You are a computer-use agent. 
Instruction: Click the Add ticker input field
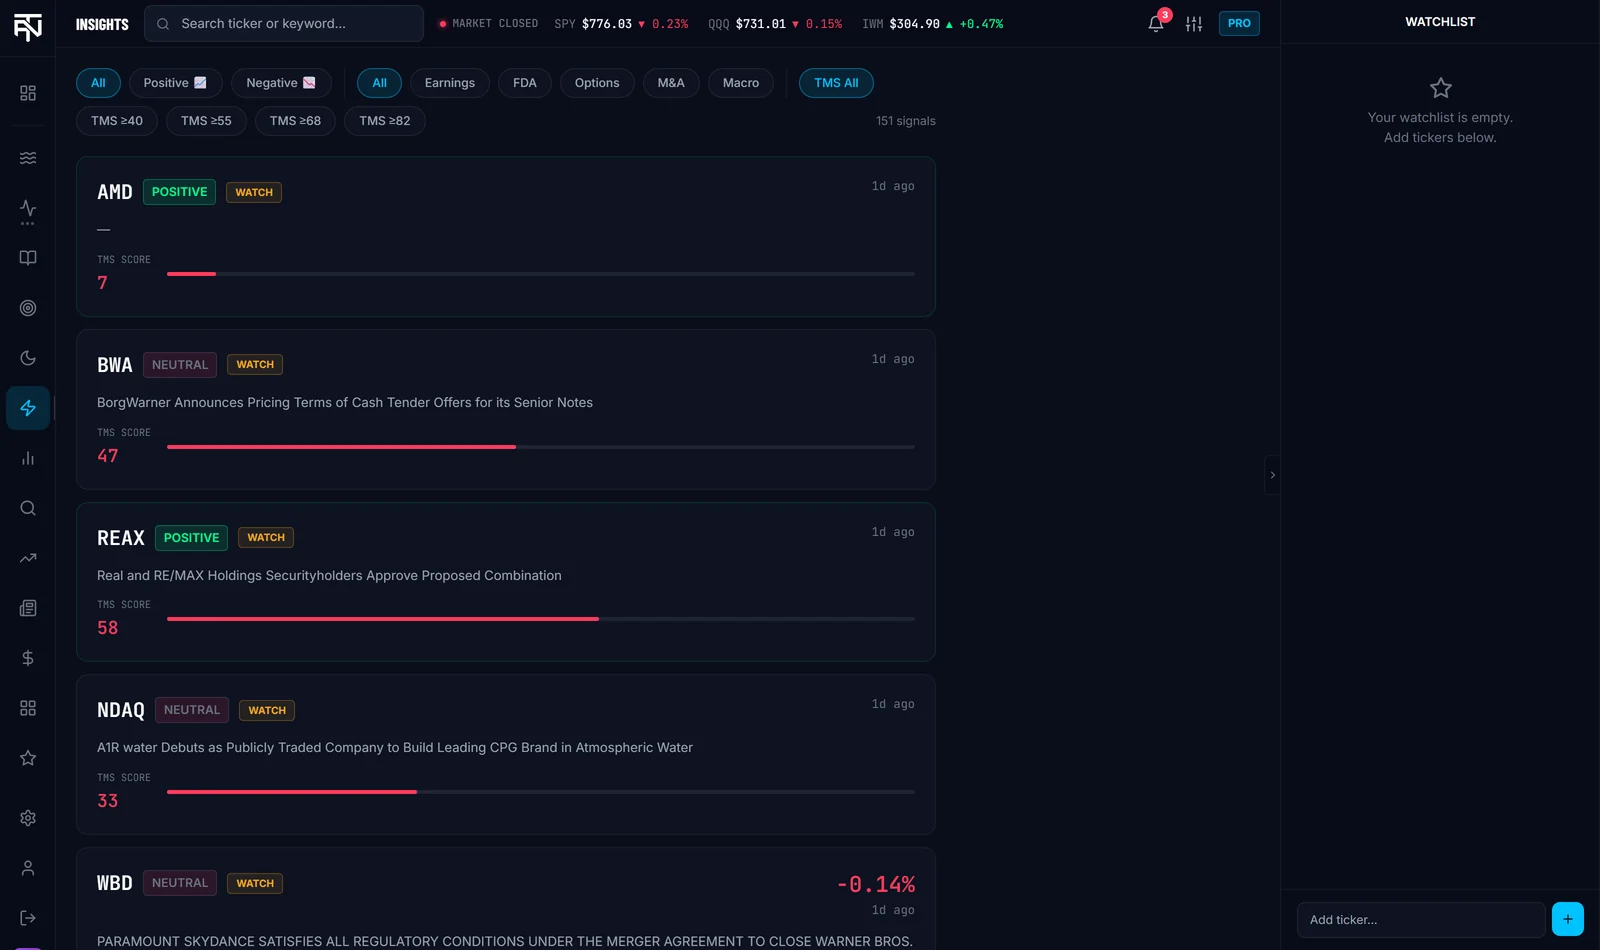click(1421, 919)
